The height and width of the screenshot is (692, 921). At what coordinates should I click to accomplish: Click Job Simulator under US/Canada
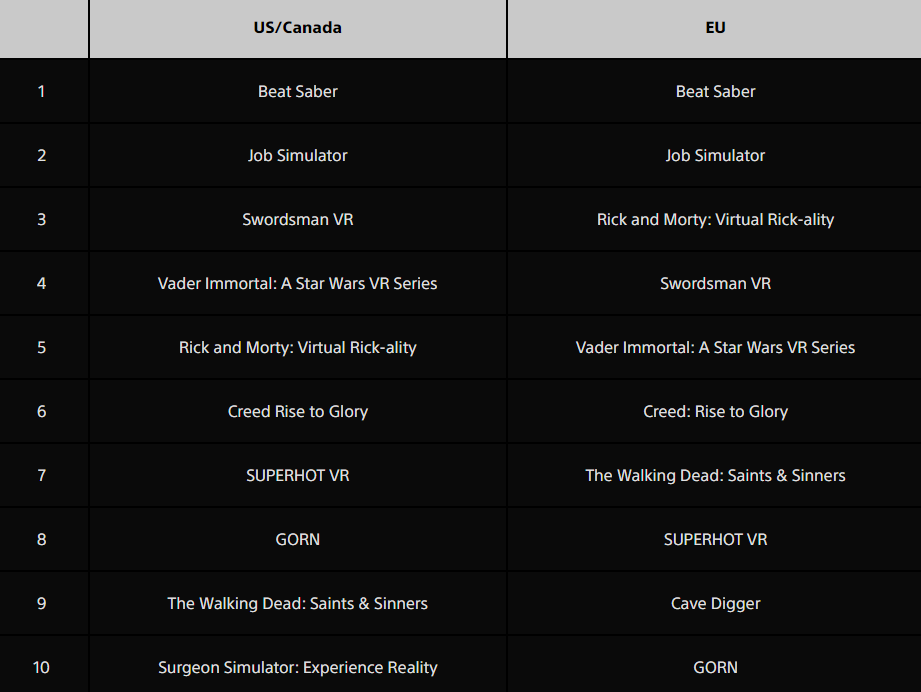[298, 155]
